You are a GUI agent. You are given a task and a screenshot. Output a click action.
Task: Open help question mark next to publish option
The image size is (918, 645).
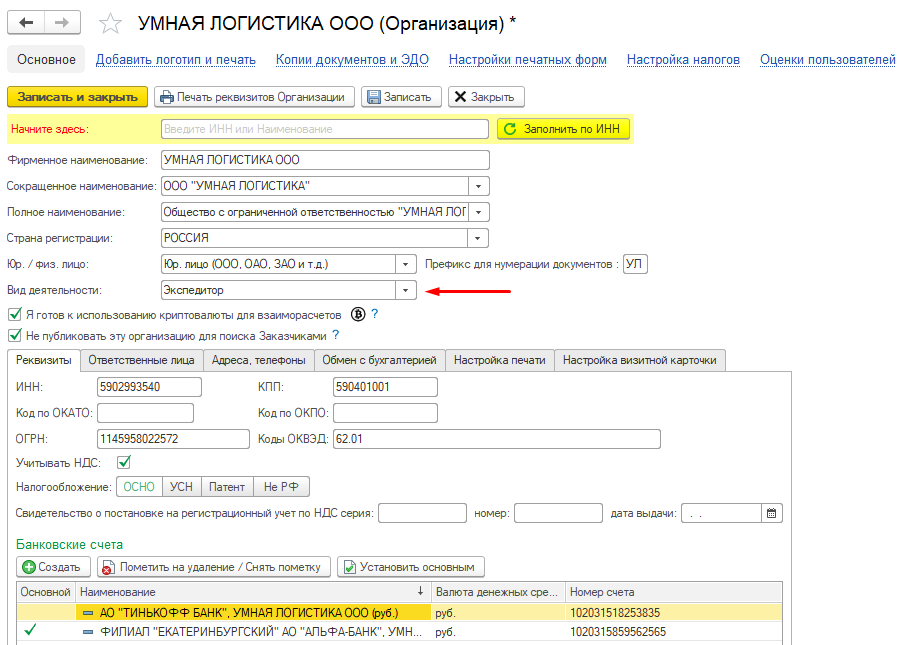335,335
